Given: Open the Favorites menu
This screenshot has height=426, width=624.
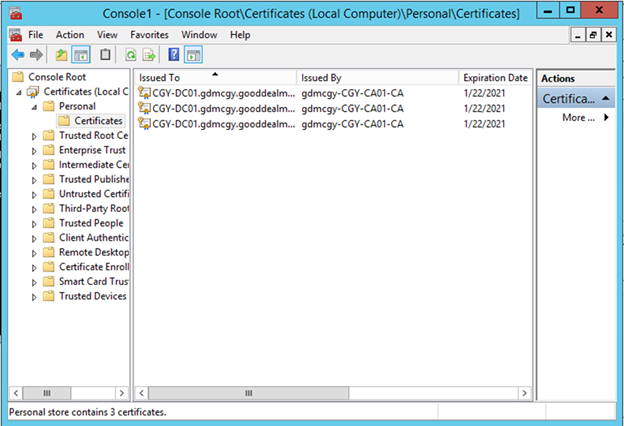Looking at the screenshot, I should (x=149, y=35).
